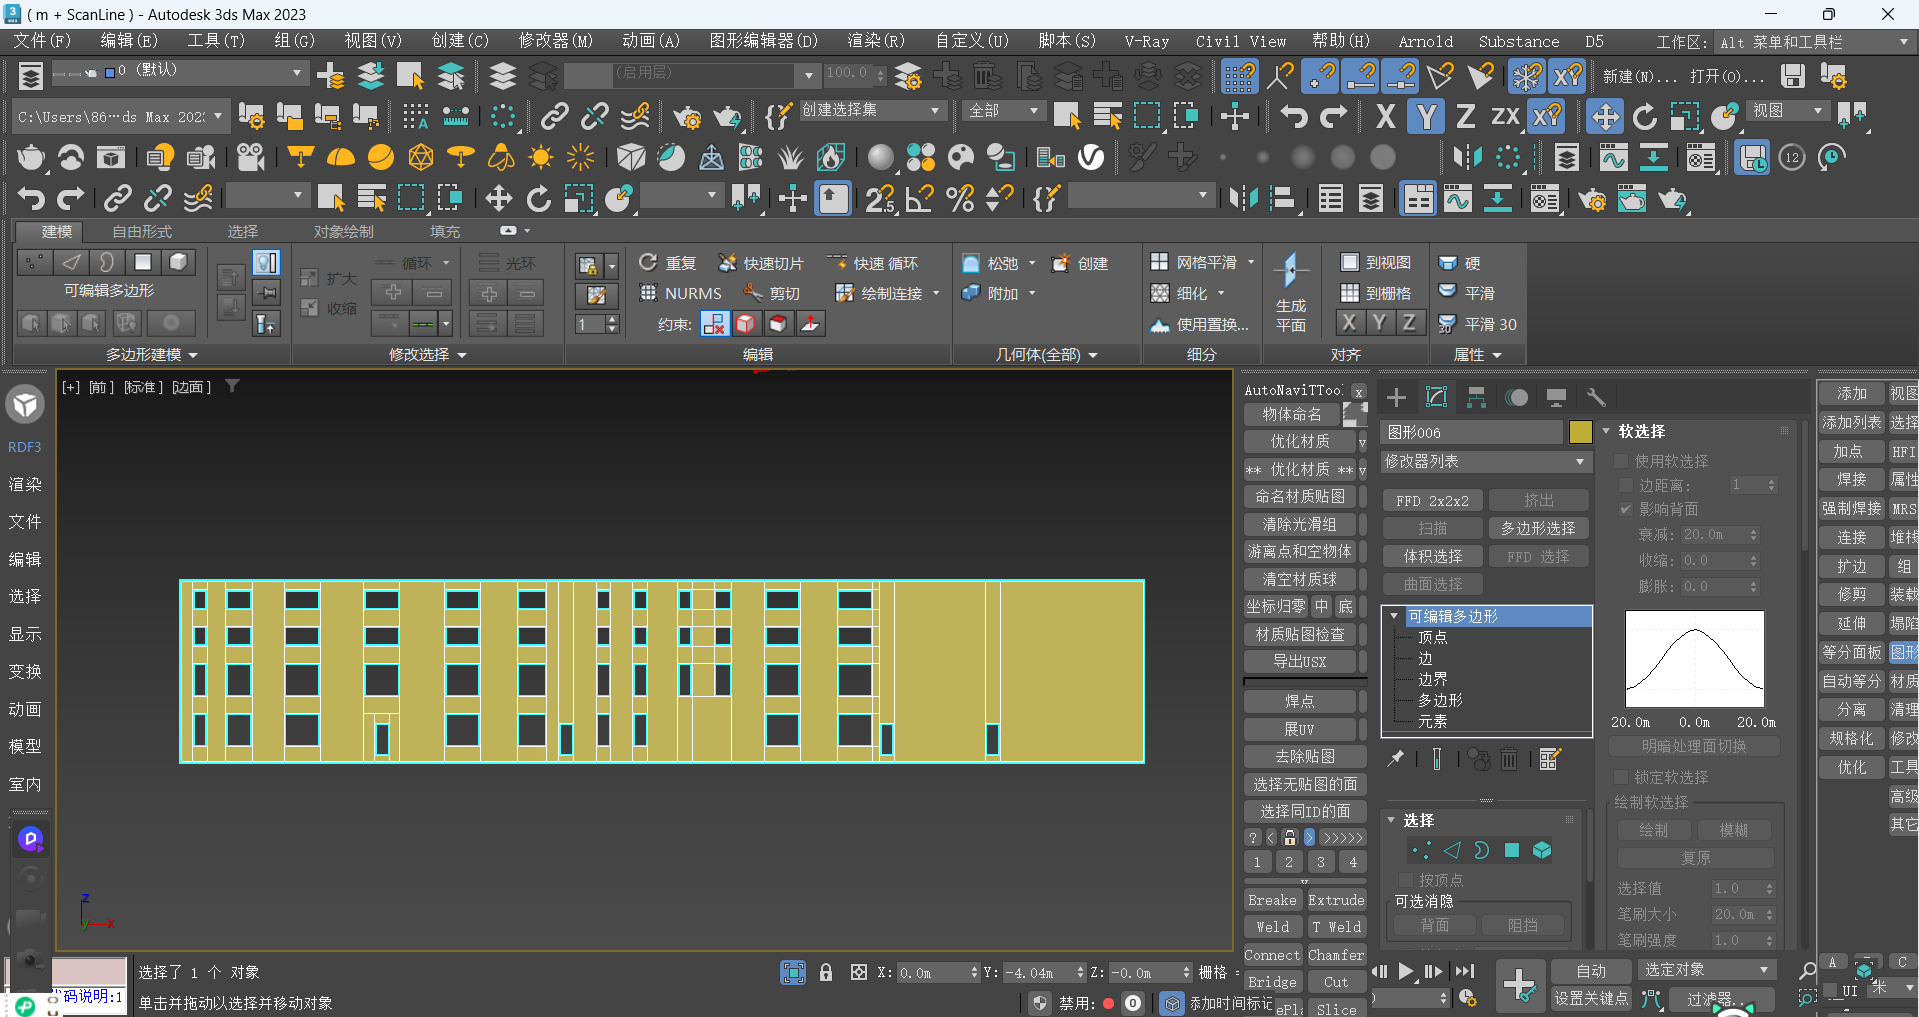
Task: Open the 修改器(M) menu
Action: (555, 41)
